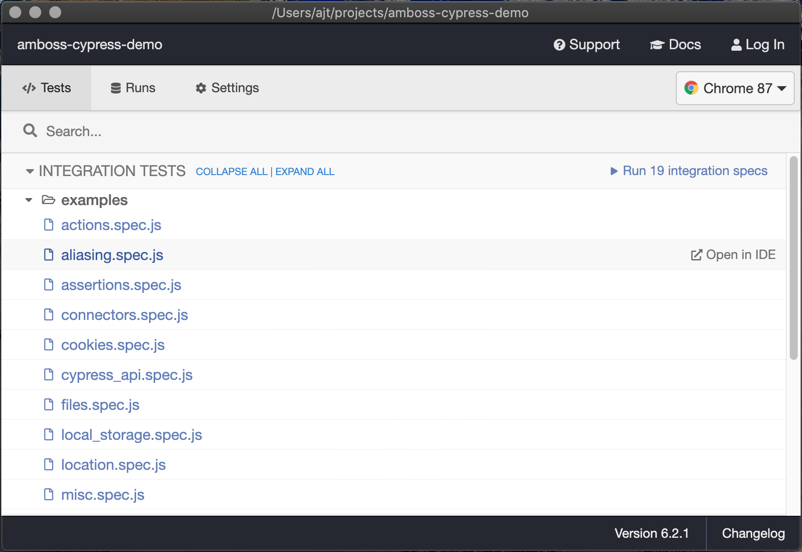Switch to the Tests tab

[47, 88]
